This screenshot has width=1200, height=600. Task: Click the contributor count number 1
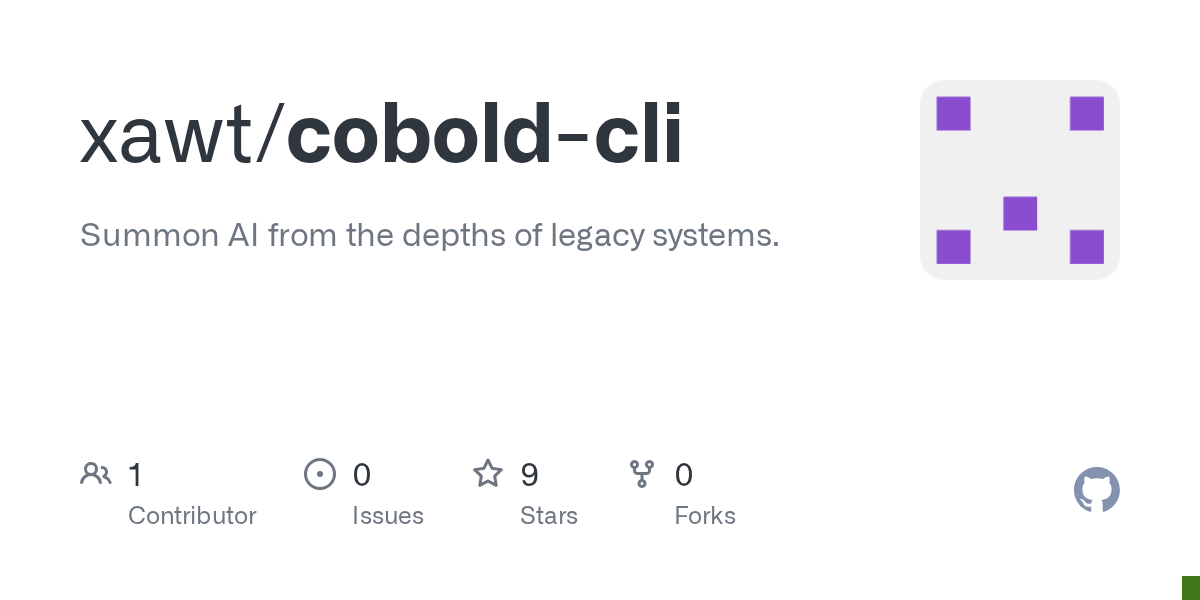click(x=135, y=474)
